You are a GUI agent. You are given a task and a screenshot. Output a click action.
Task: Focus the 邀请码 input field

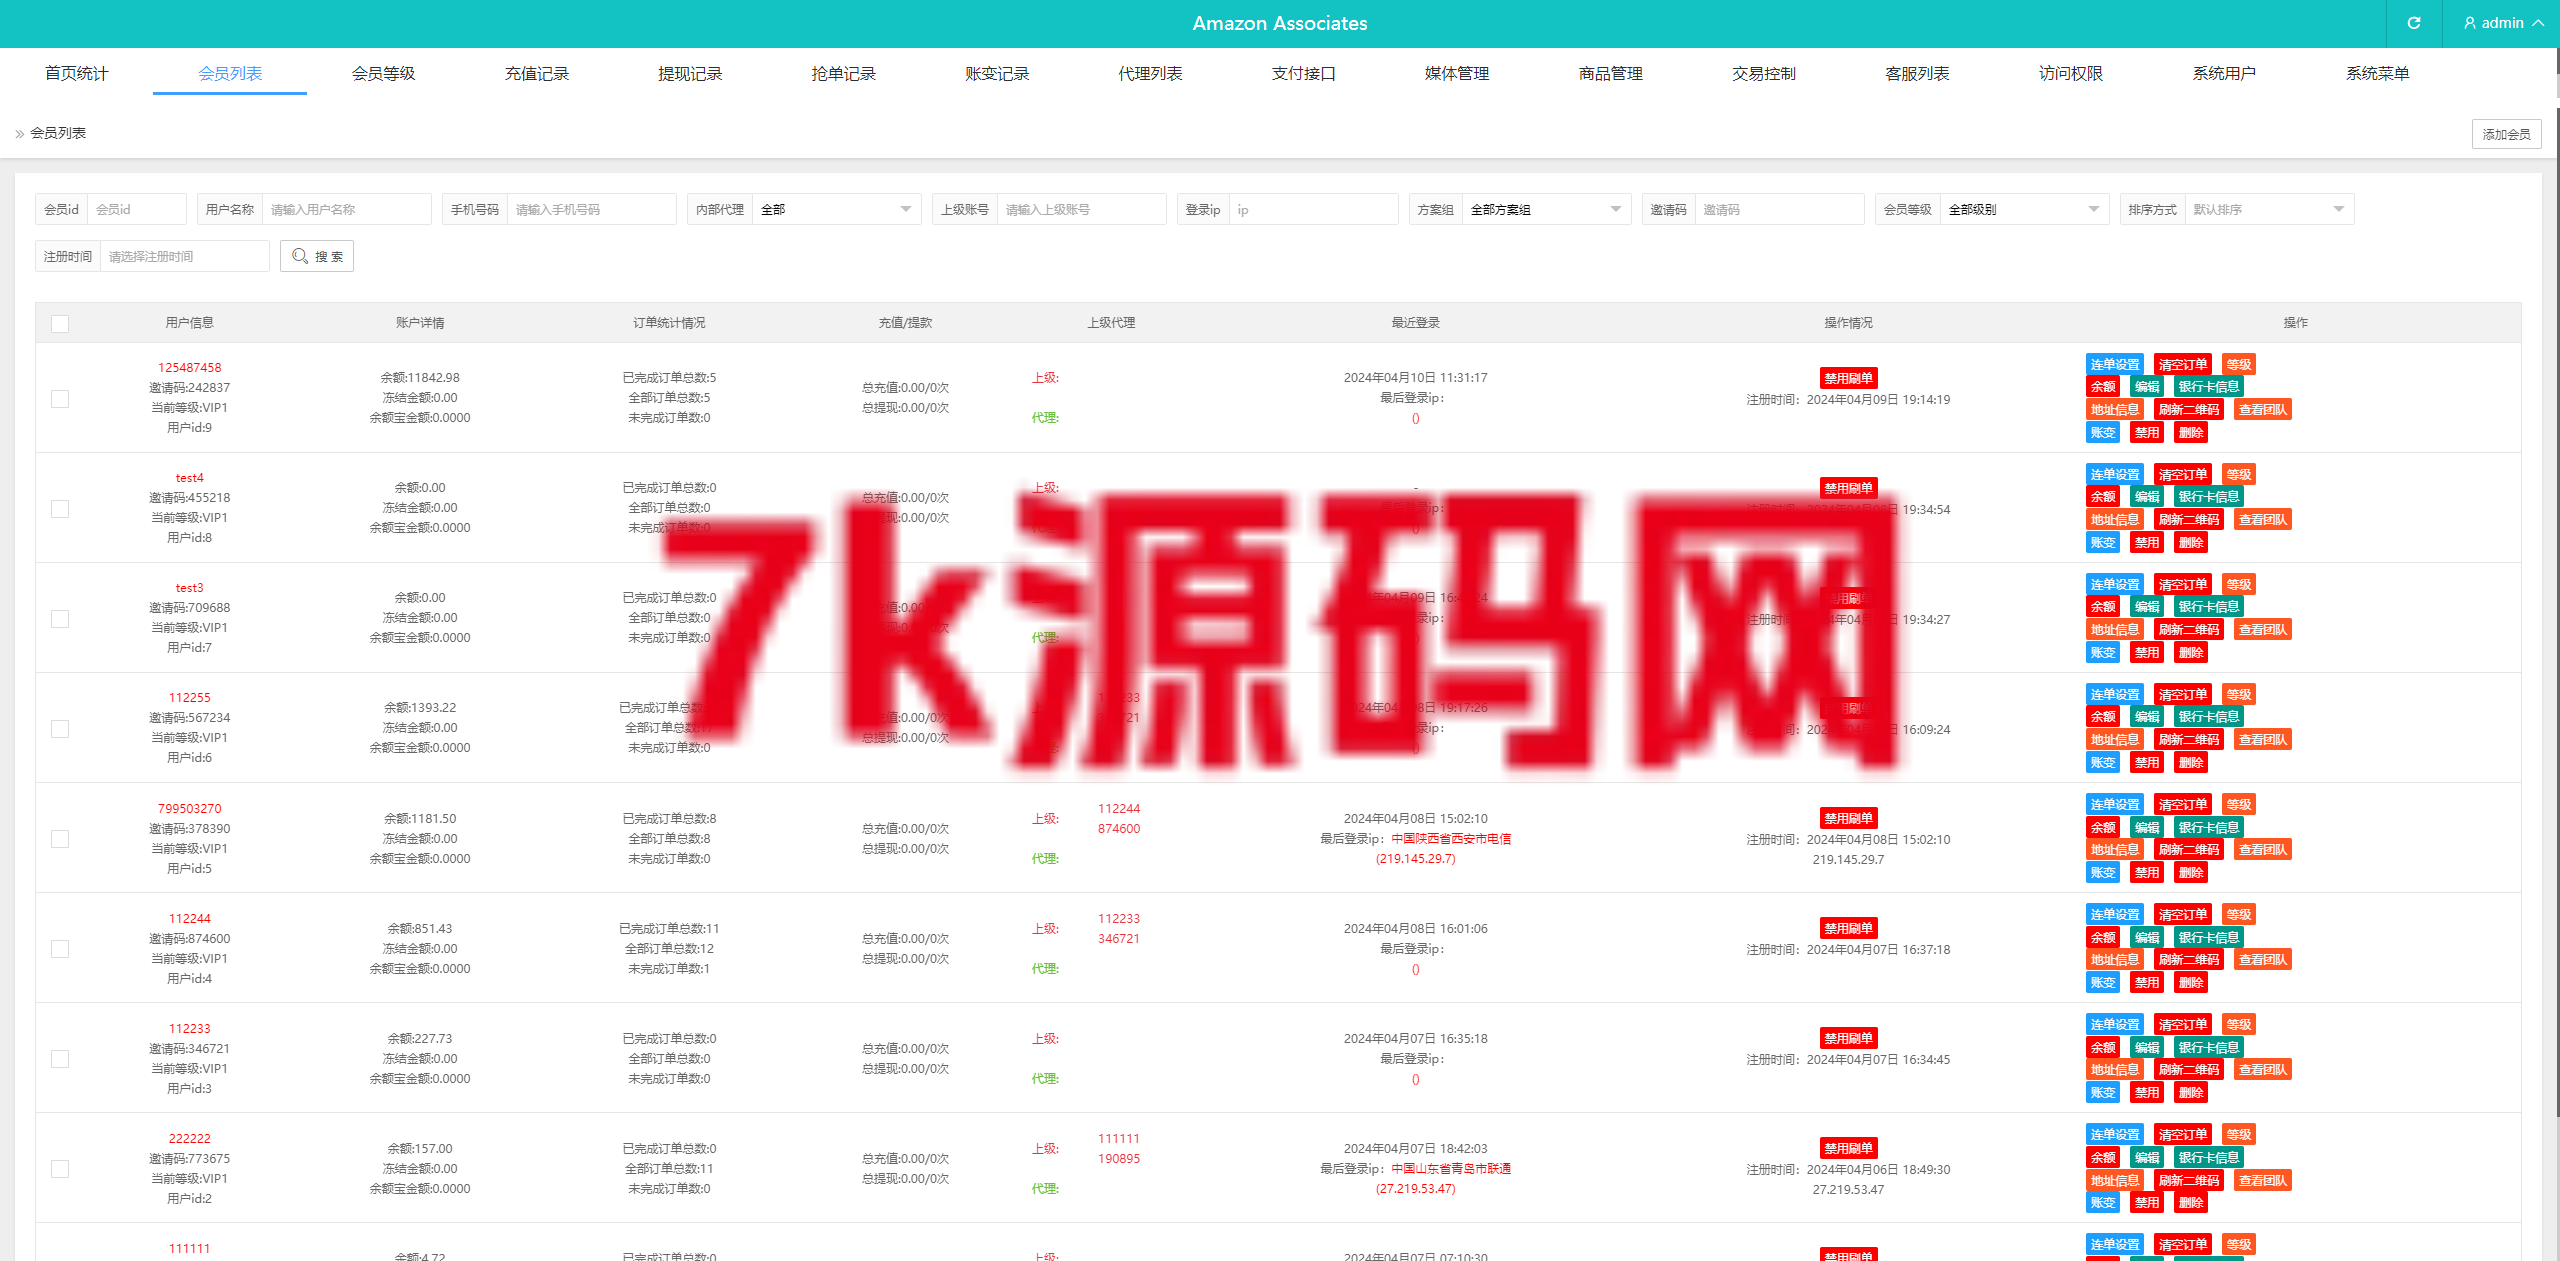(x=1779, y=209)
